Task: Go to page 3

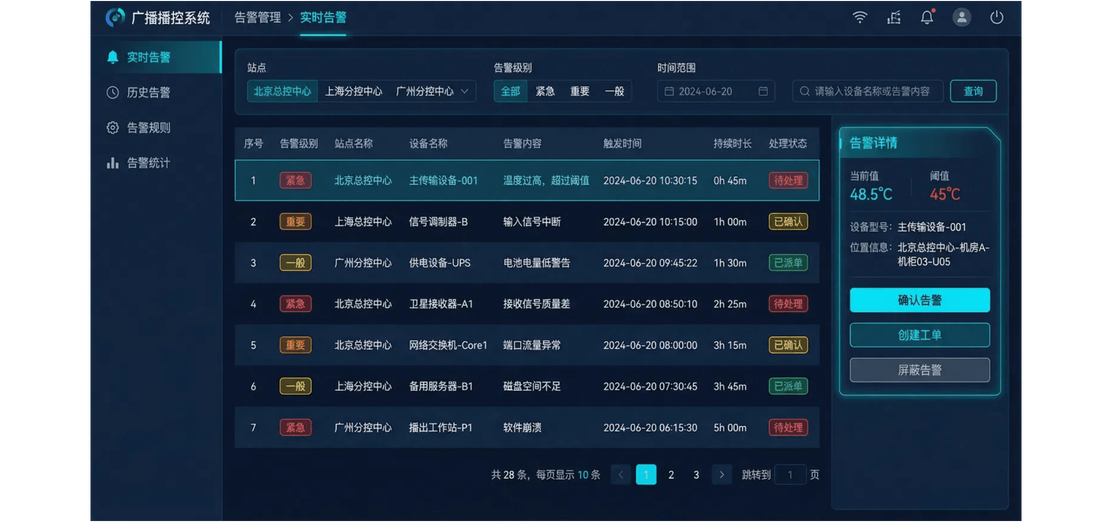Action: (x=696, y=474)
